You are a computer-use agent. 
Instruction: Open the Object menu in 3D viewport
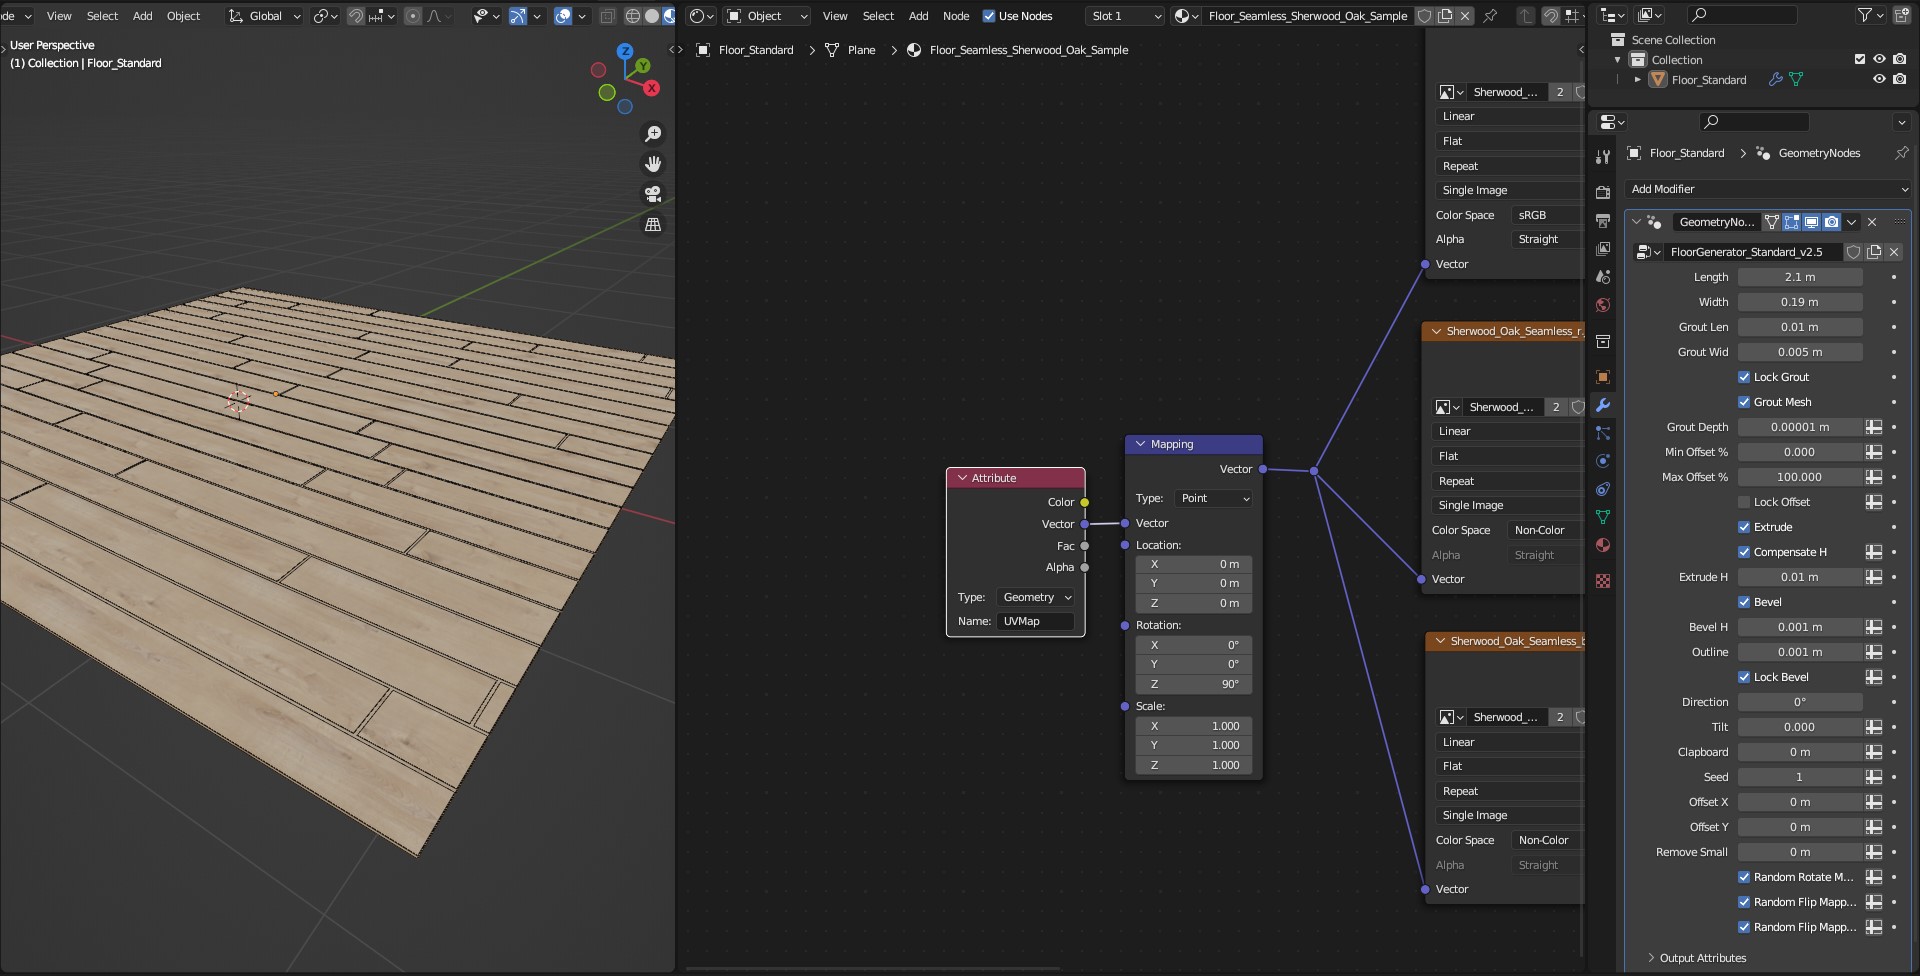pos(183,16)
